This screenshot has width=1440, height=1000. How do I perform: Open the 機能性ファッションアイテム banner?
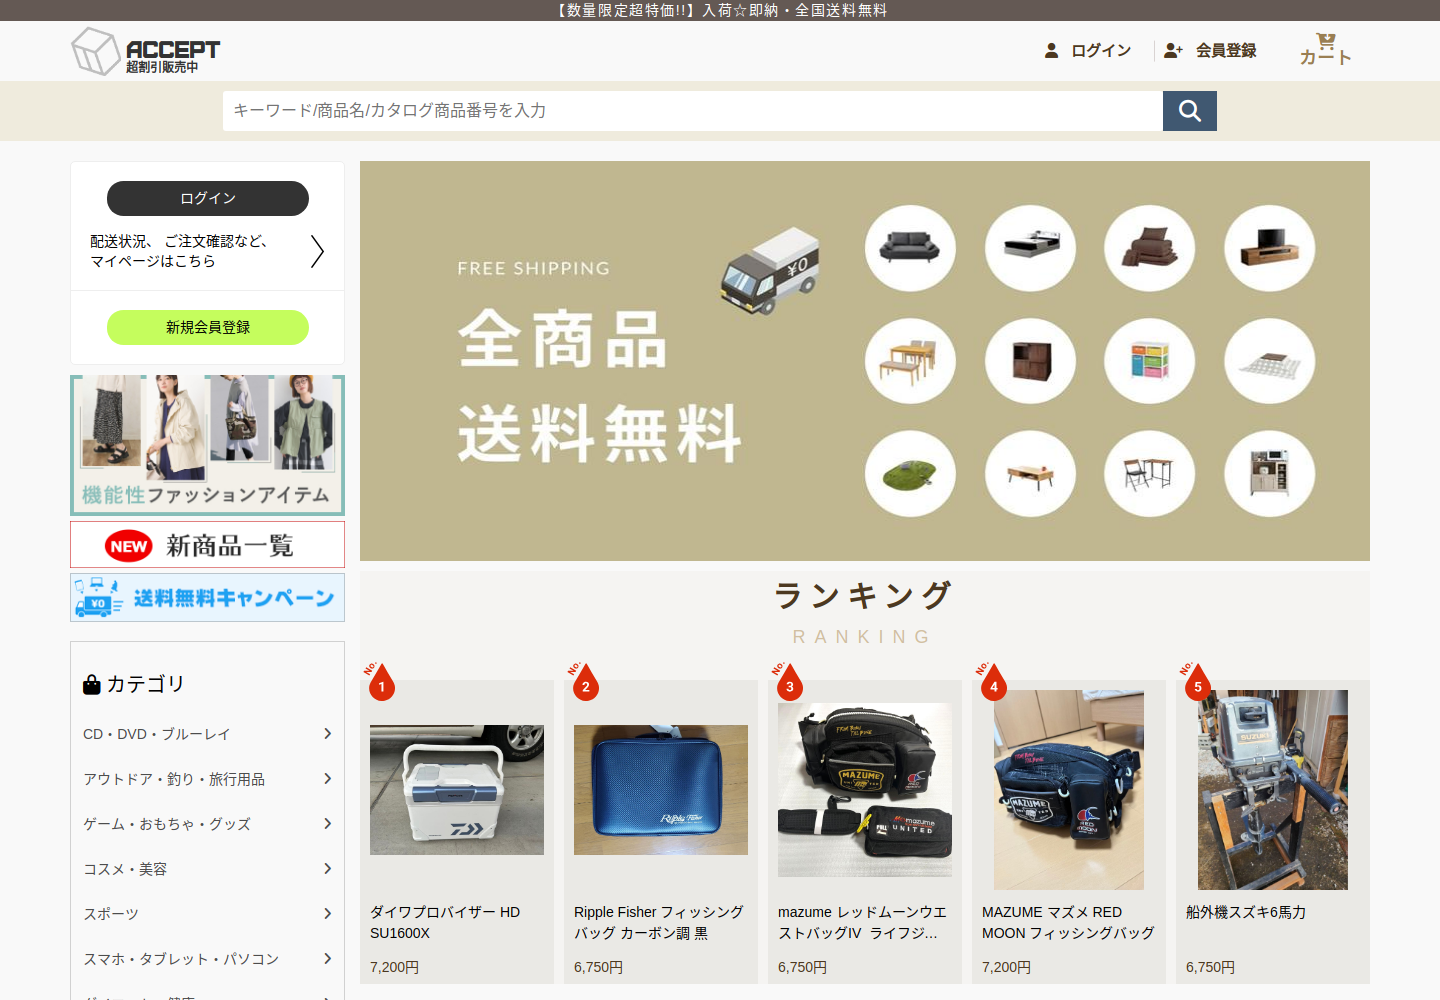(207, 445)
